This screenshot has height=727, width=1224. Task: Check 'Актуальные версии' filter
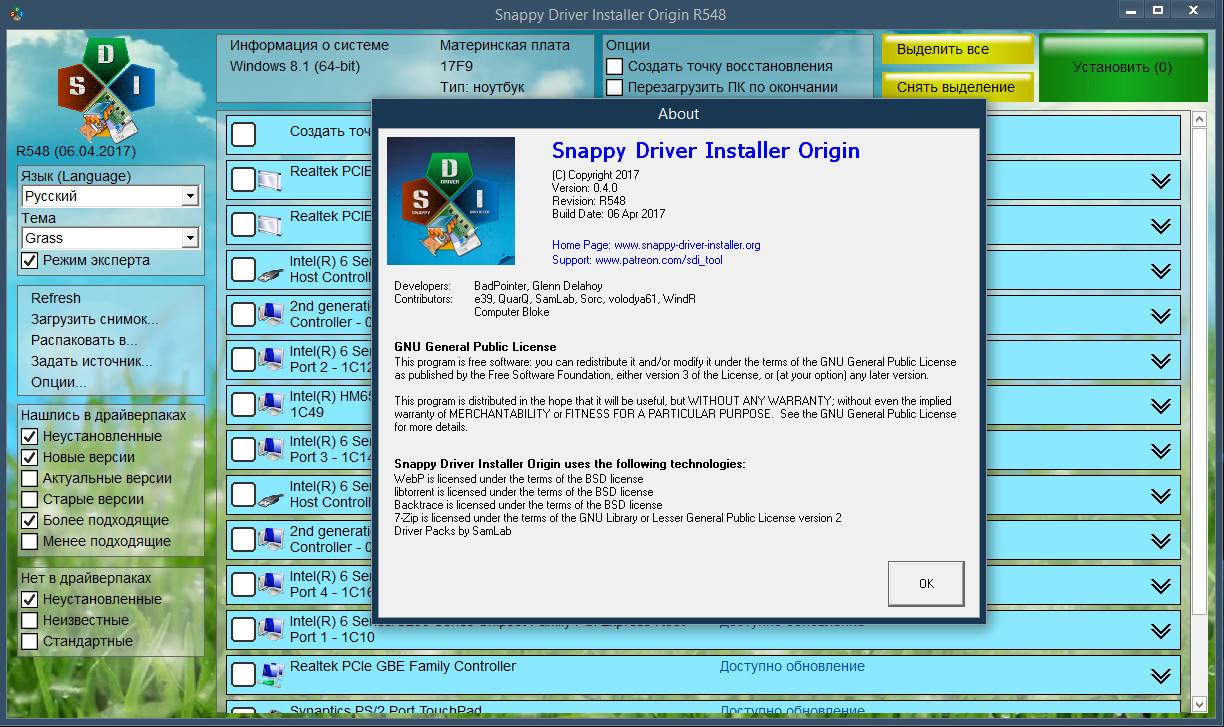[30, 478]
